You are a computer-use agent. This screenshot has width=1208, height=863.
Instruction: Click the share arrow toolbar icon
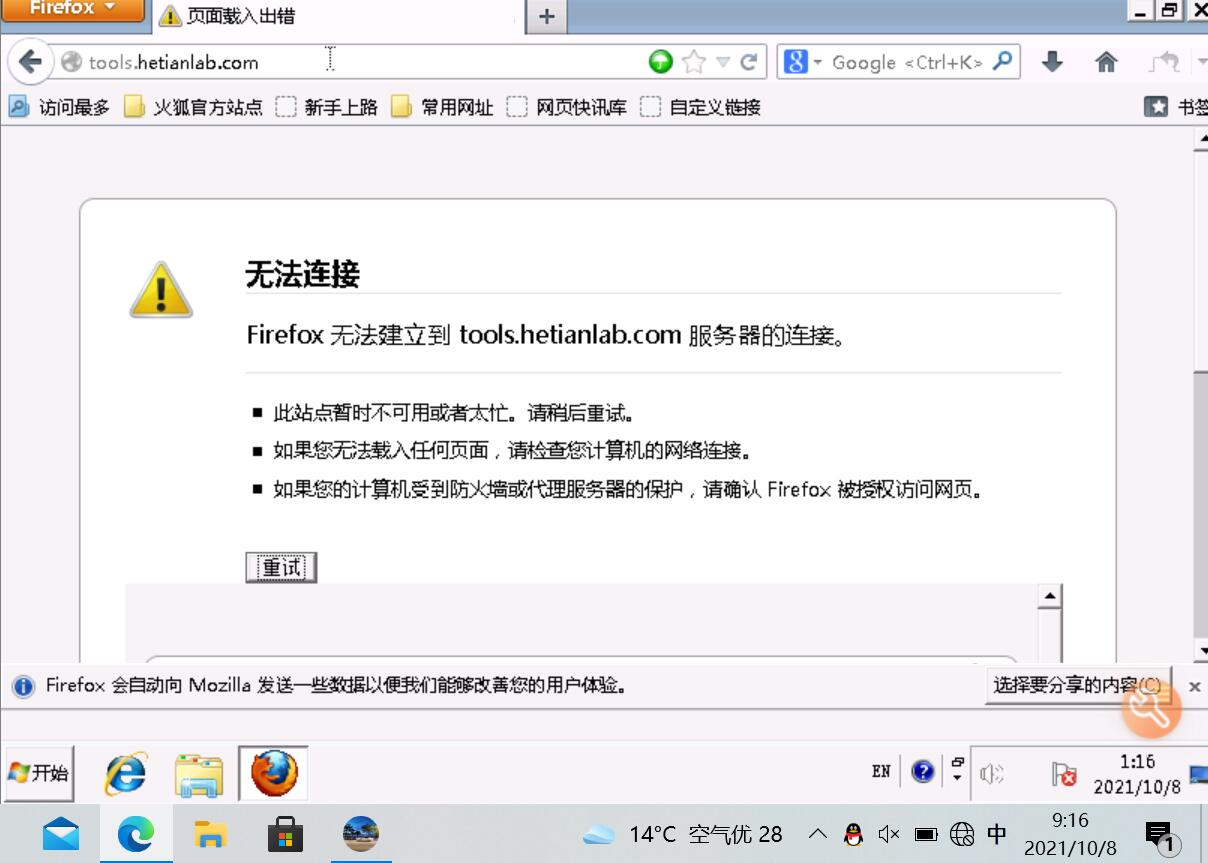point(1164,62)
